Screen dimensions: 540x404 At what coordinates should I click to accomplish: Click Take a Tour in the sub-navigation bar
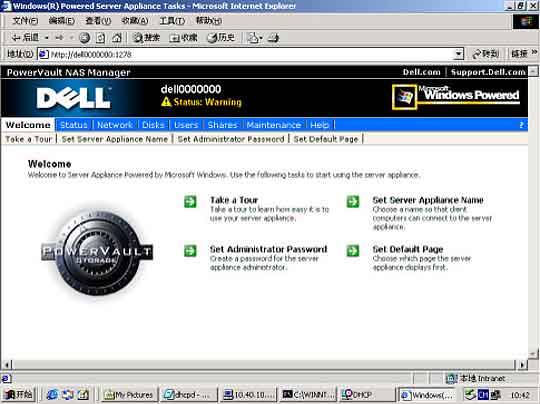(x=28, y=139)
